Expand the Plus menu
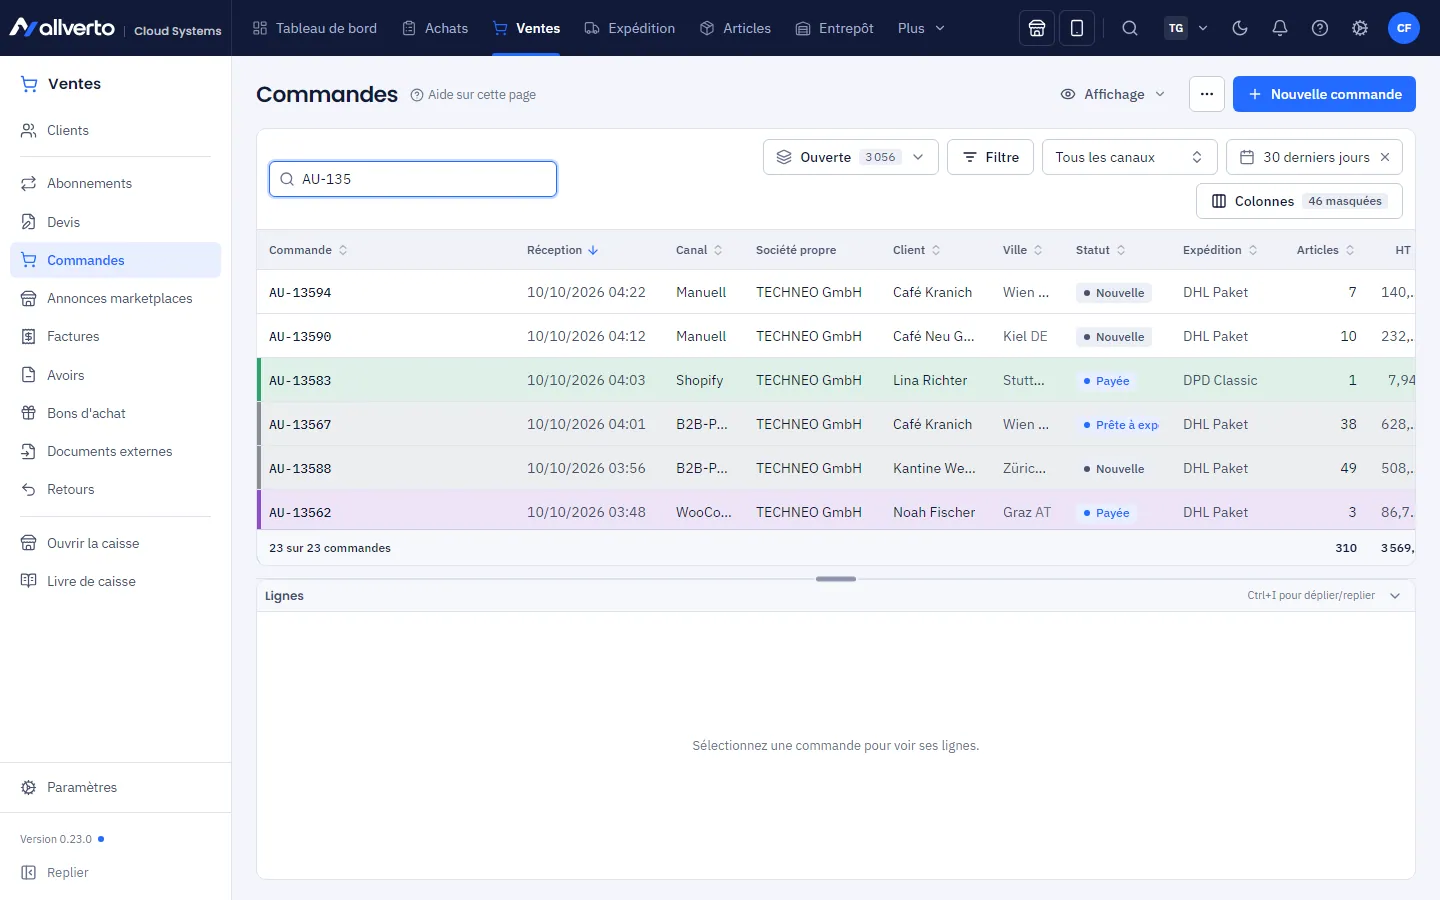Screen dimensions: 1440x900 pyautogui.click(x=921, y=28)
